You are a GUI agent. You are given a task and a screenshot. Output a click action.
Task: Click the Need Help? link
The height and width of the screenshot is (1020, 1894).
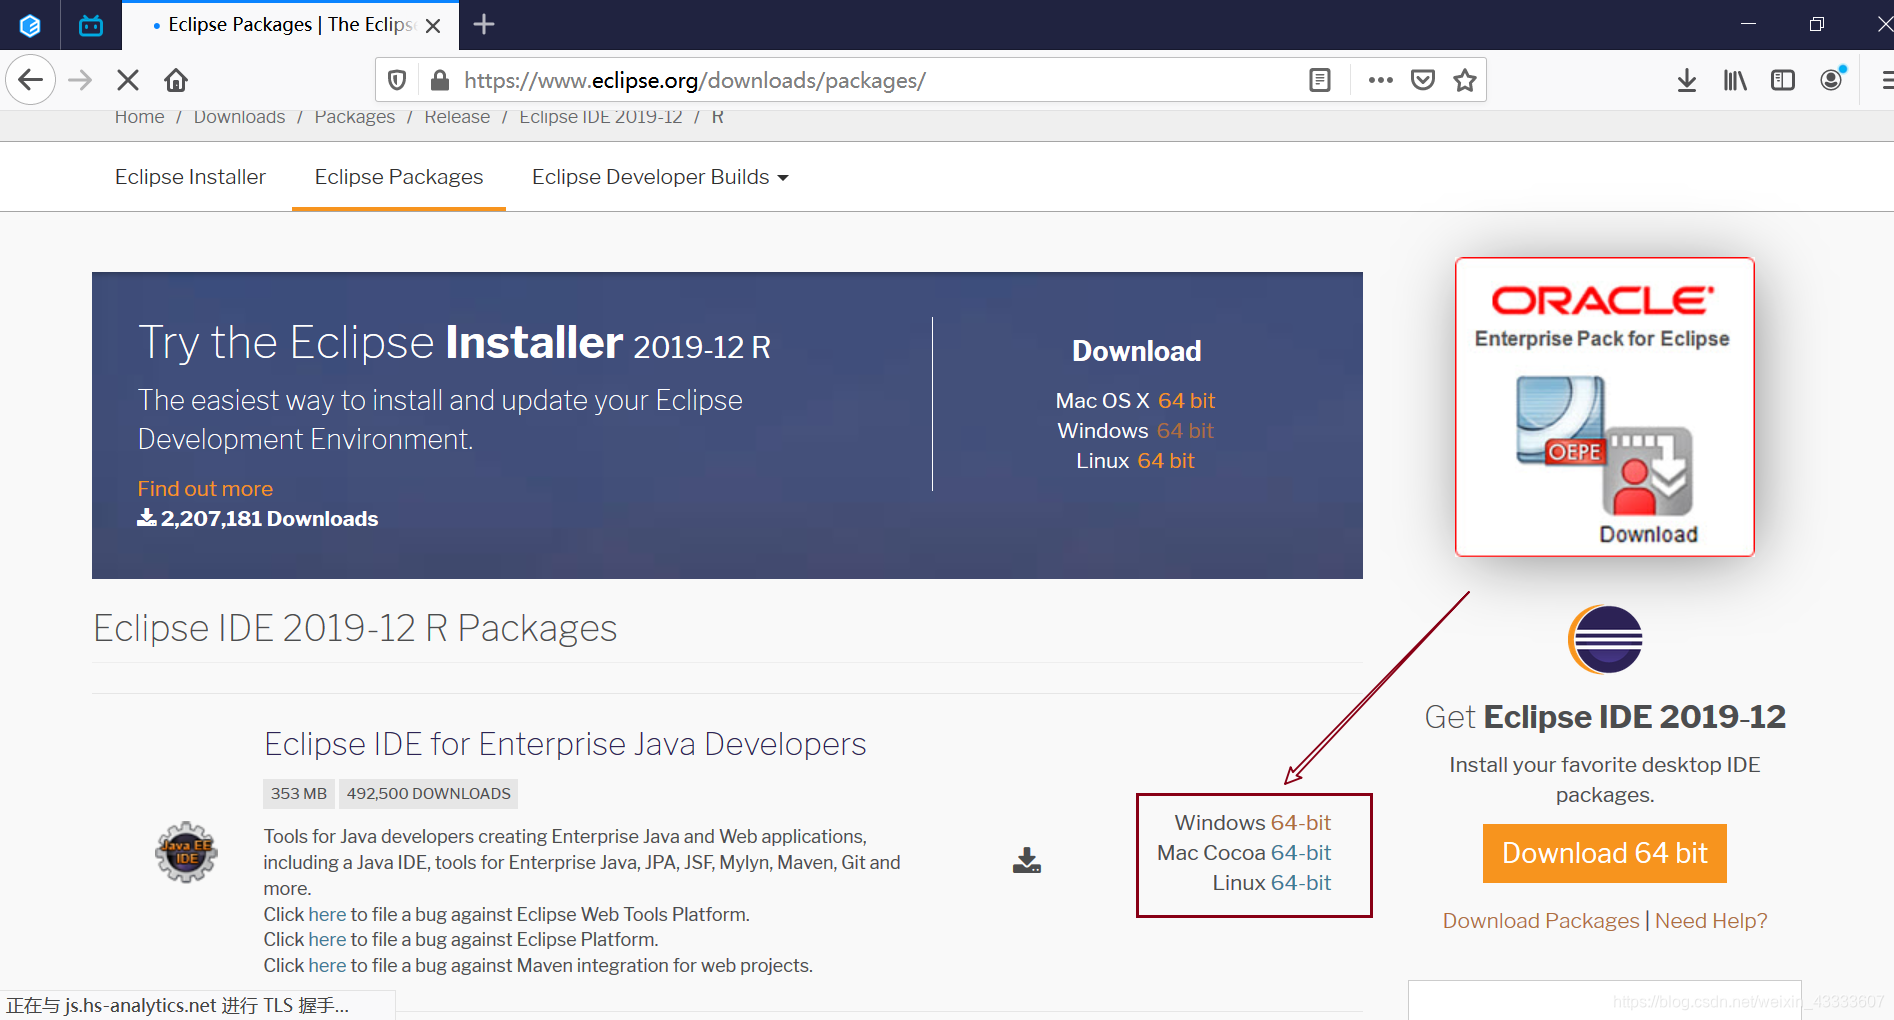(1711, 921)
